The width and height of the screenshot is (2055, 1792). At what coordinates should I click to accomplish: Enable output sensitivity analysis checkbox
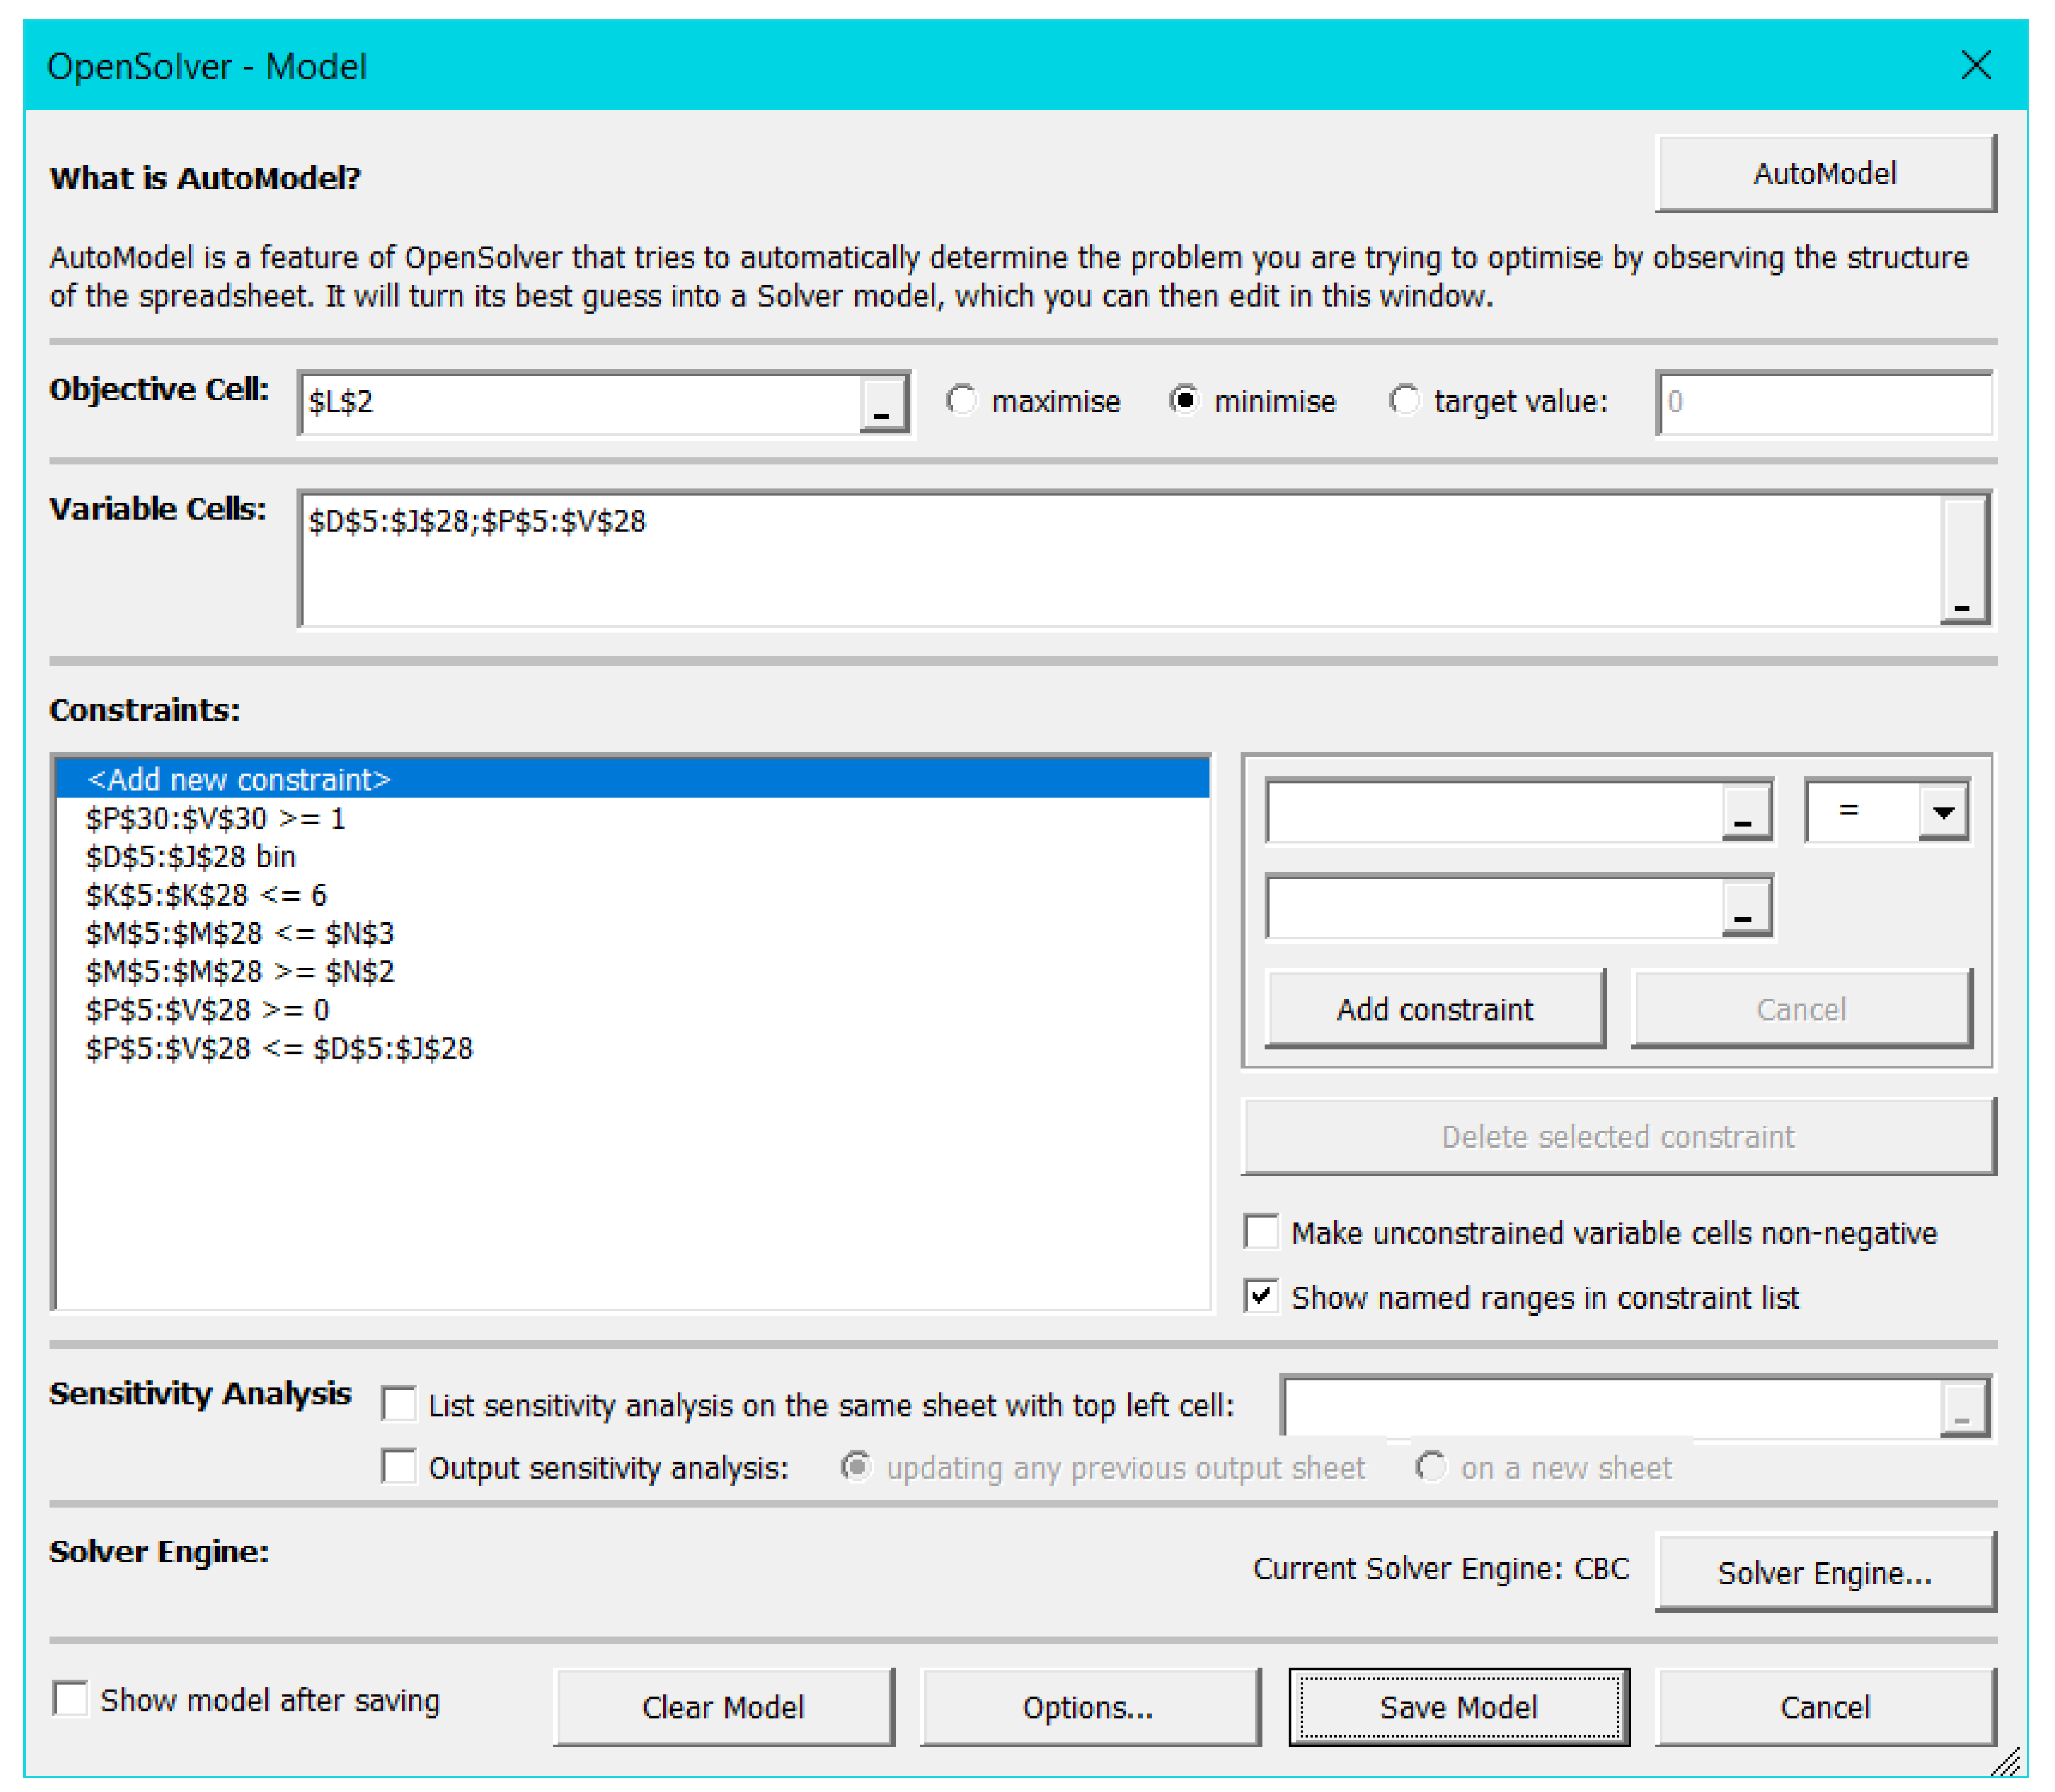click(x=399, y=1467)
